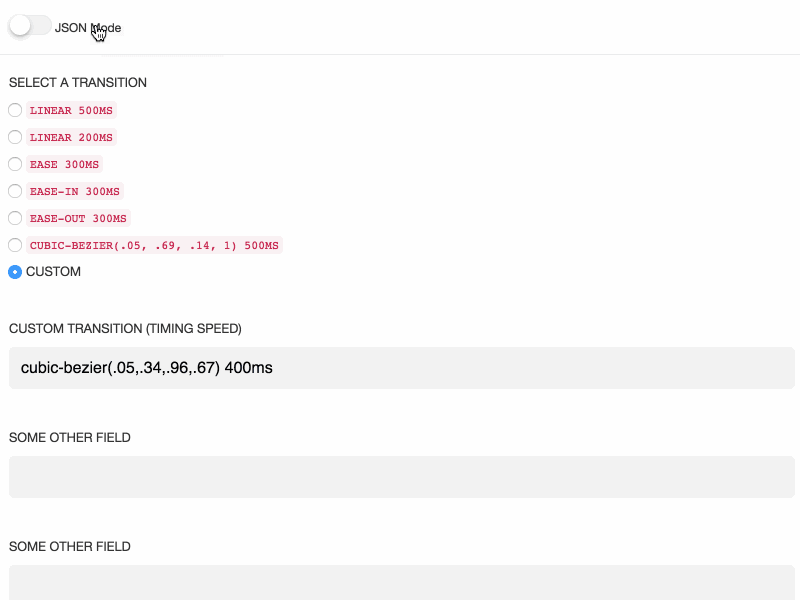
Task: Select the CUSTOM transition radio button
Action: [x=15, y=271]
